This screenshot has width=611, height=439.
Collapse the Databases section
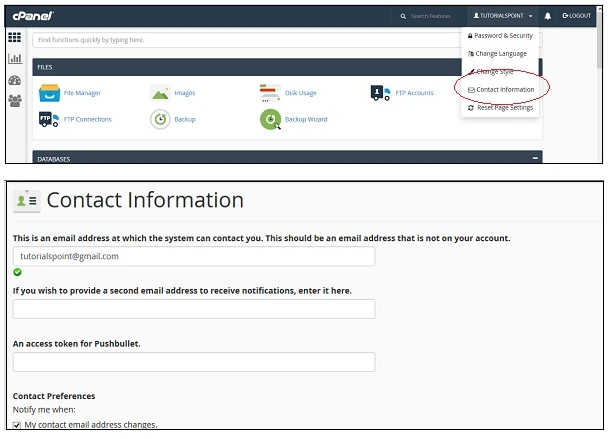click(x=535, y=158)
